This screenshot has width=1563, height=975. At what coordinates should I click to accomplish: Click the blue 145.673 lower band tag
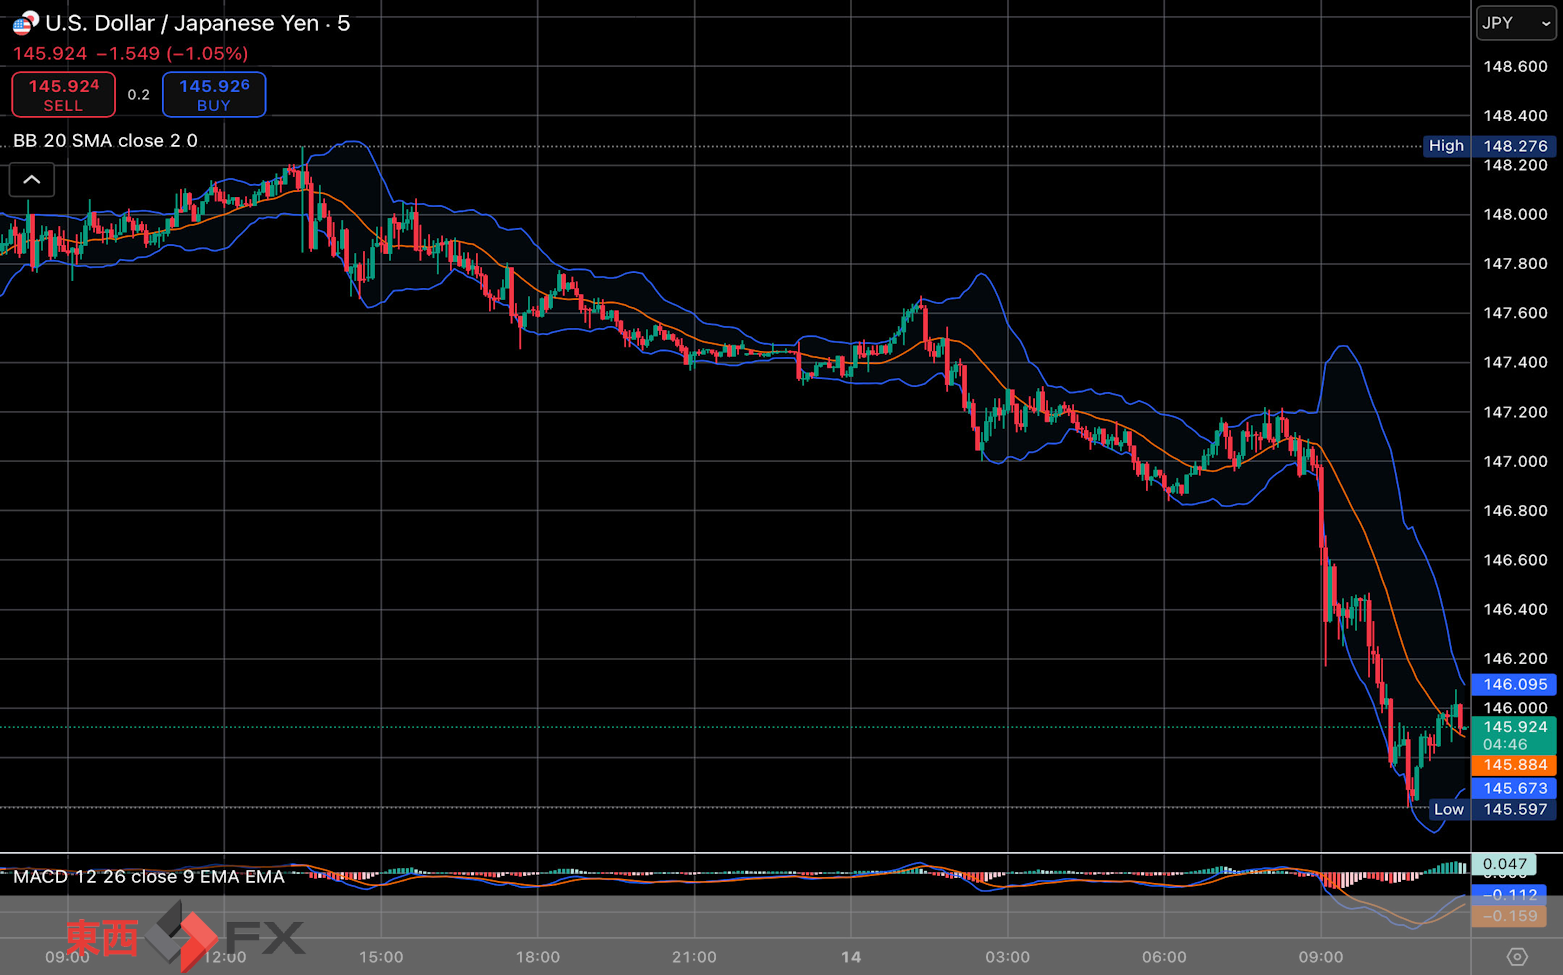pyautogui.click(x=1514, y=788)
